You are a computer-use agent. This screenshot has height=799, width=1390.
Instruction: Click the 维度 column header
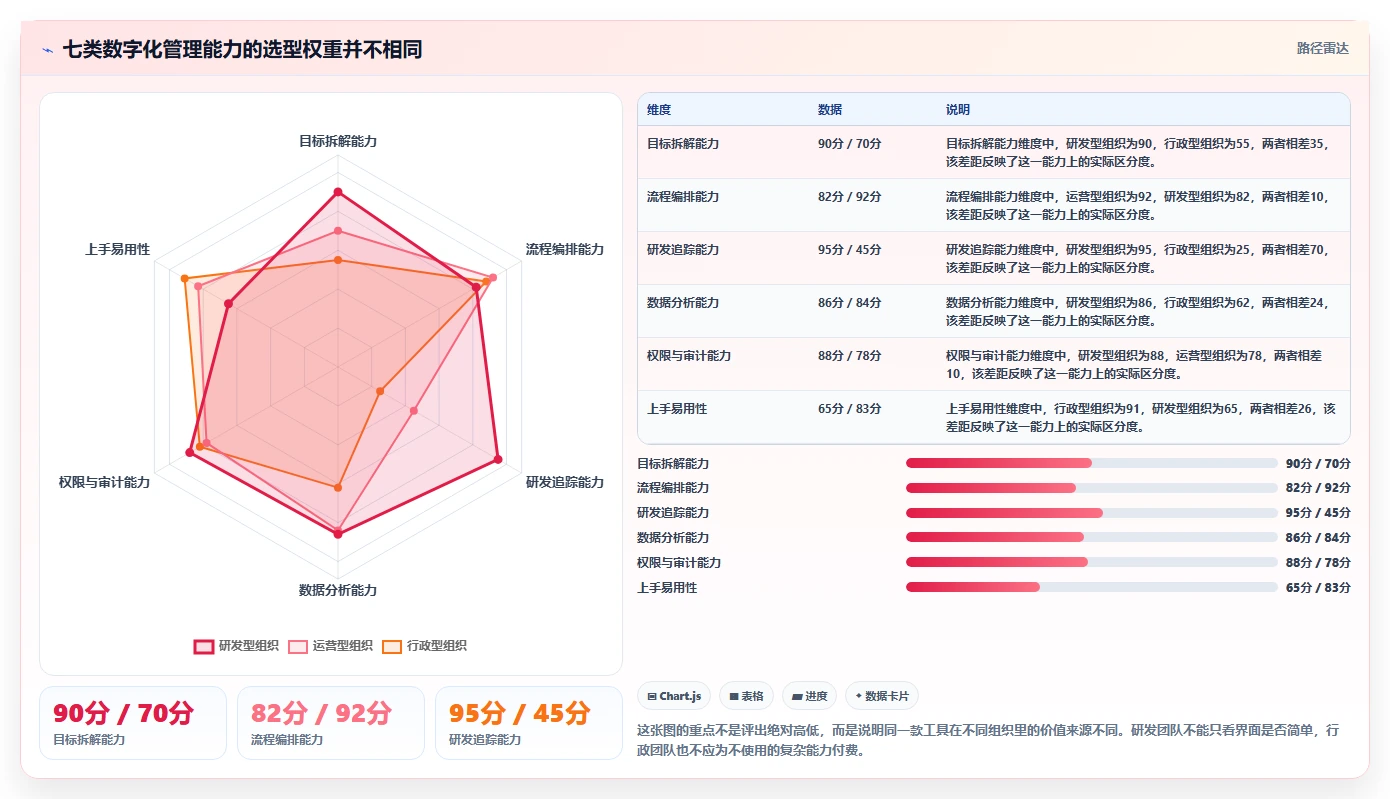659,110
